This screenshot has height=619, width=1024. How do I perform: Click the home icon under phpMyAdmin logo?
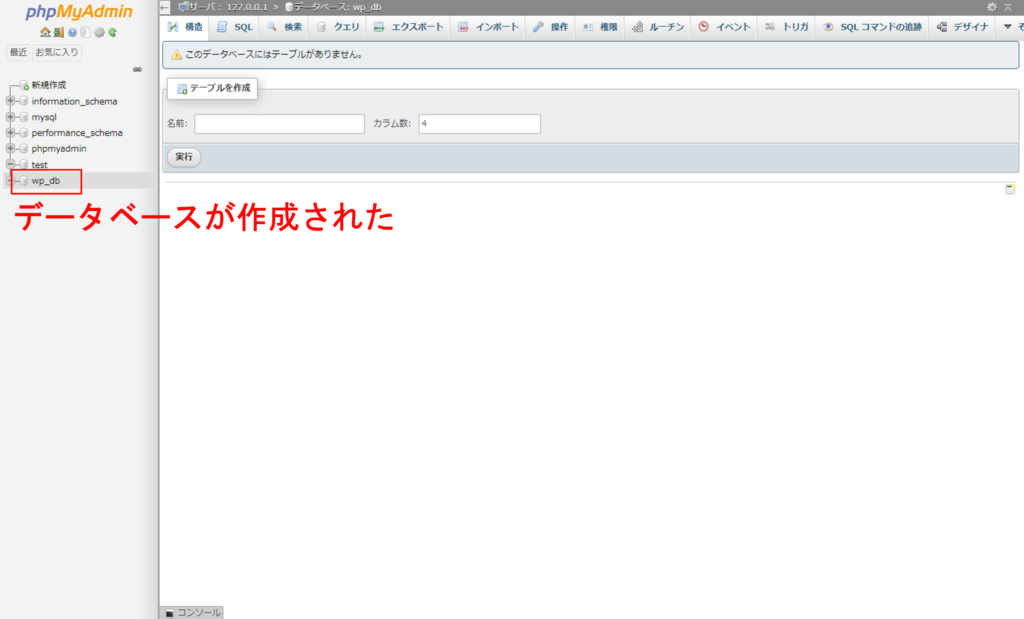(45, 33)
